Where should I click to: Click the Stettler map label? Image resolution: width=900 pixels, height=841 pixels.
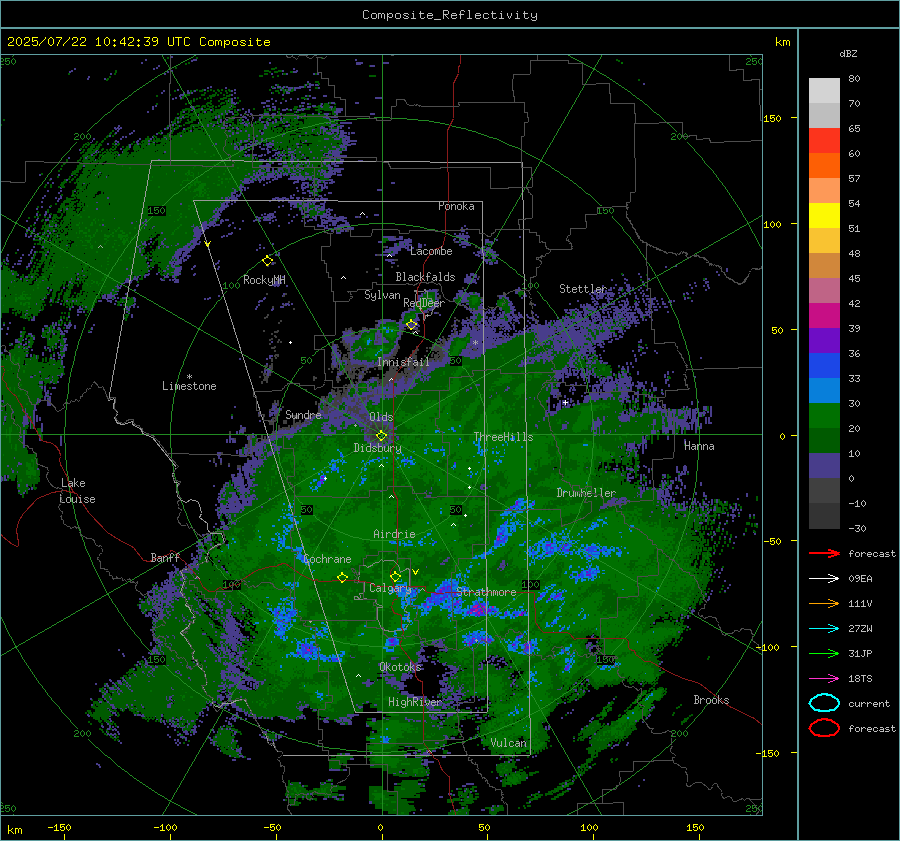(x=583, y=289)
